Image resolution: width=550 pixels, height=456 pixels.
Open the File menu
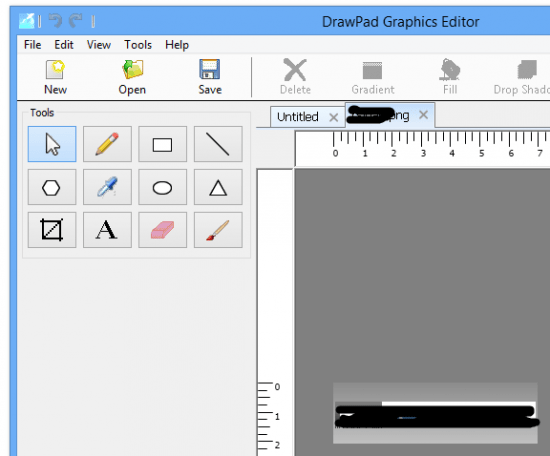(x=32, y=45)
